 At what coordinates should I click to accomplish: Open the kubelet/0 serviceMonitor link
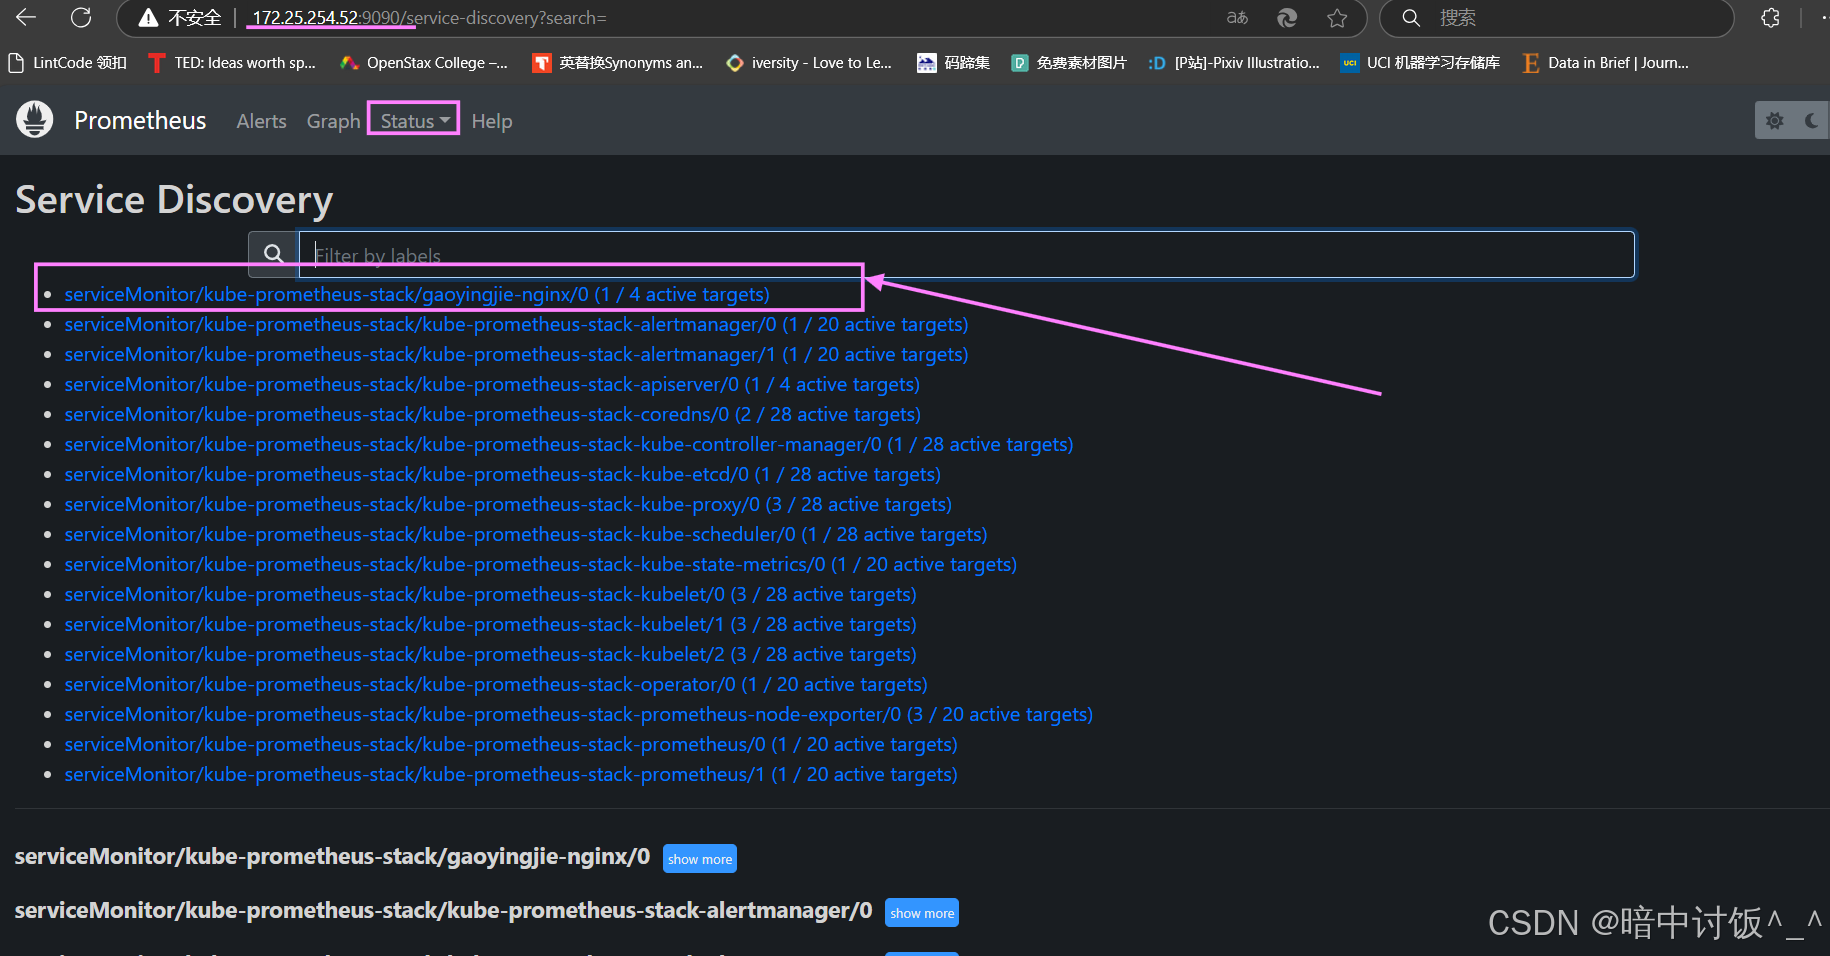pyautogui.click(x=490, y=594)
